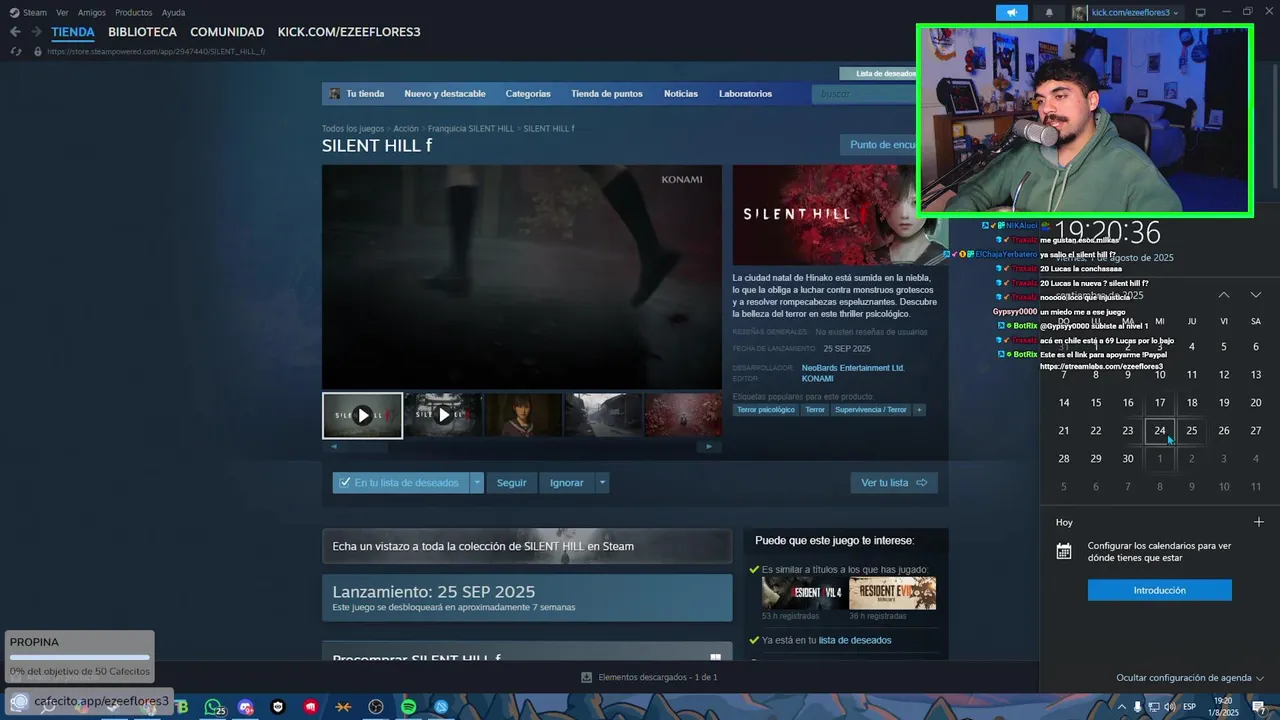Click the orange arrows taskbar icon
The height and width of the screenshot is (720, 1280).
pos(343,707)
